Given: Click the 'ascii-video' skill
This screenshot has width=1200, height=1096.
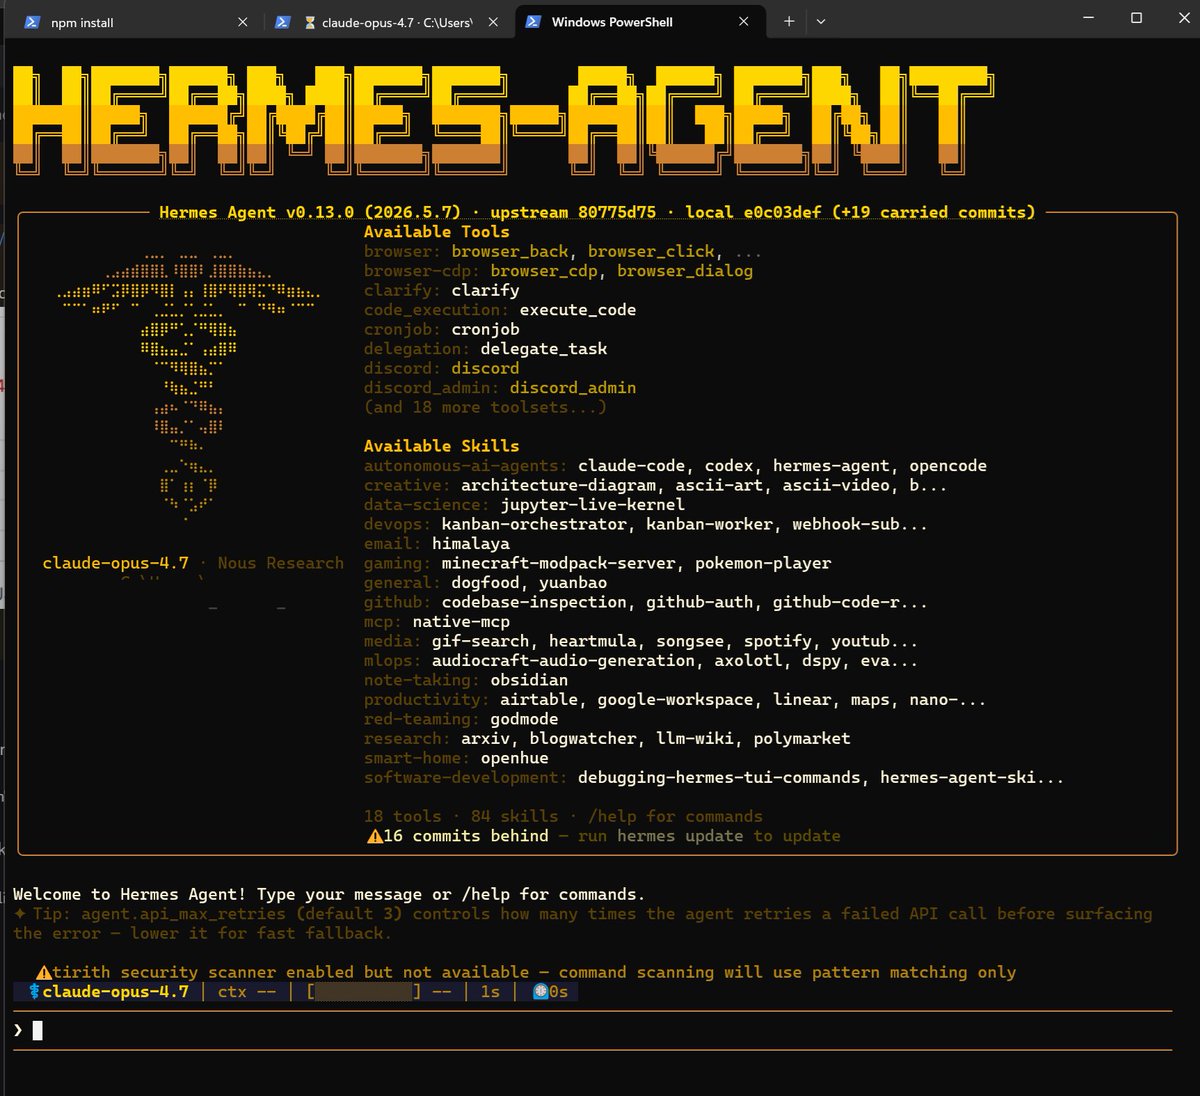Looking at the screenshot, I should click(x=836, y=485).
